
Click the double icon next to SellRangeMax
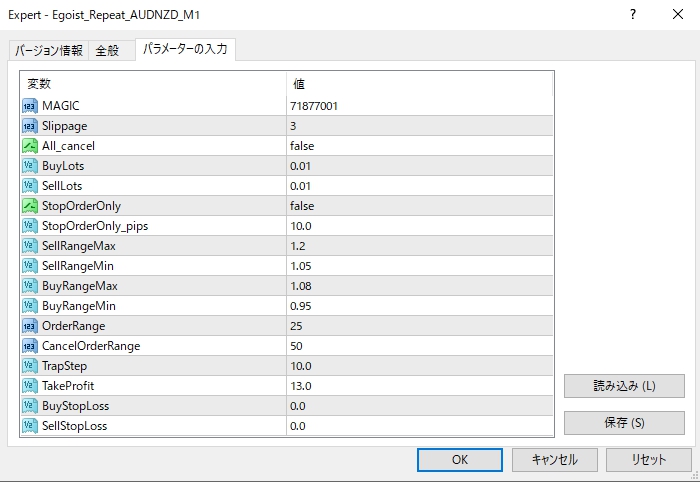click(30, 246)
